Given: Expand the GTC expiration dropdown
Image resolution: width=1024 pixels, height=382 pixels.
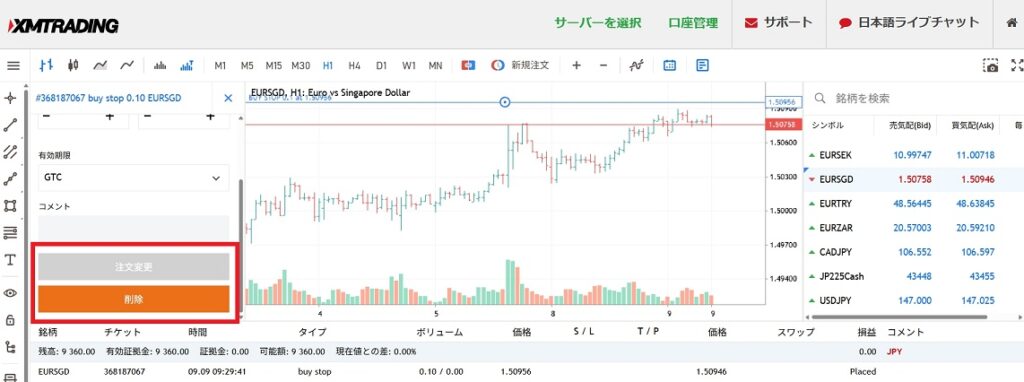Looking at the screenshot, I should [134, 178].
